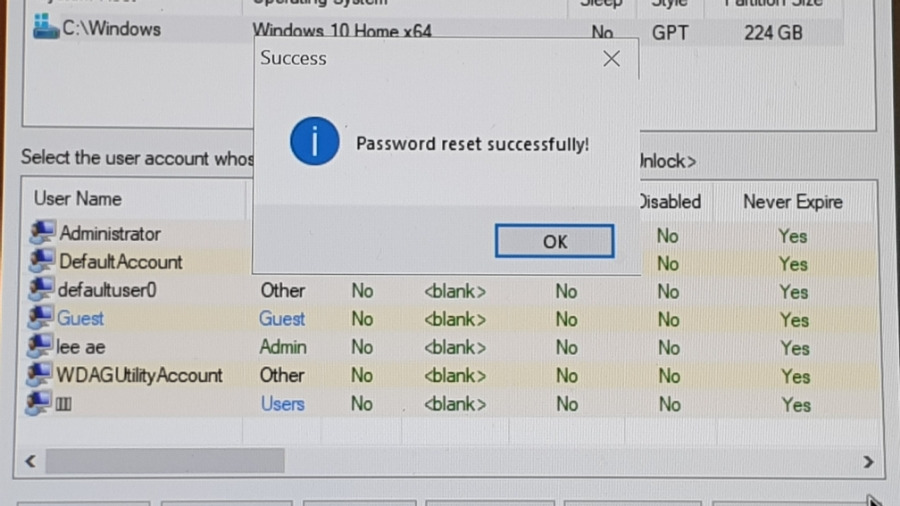The image size is (900, 506).
Task: Select the Windows 10 Home x64 entry
Action: 342,30
